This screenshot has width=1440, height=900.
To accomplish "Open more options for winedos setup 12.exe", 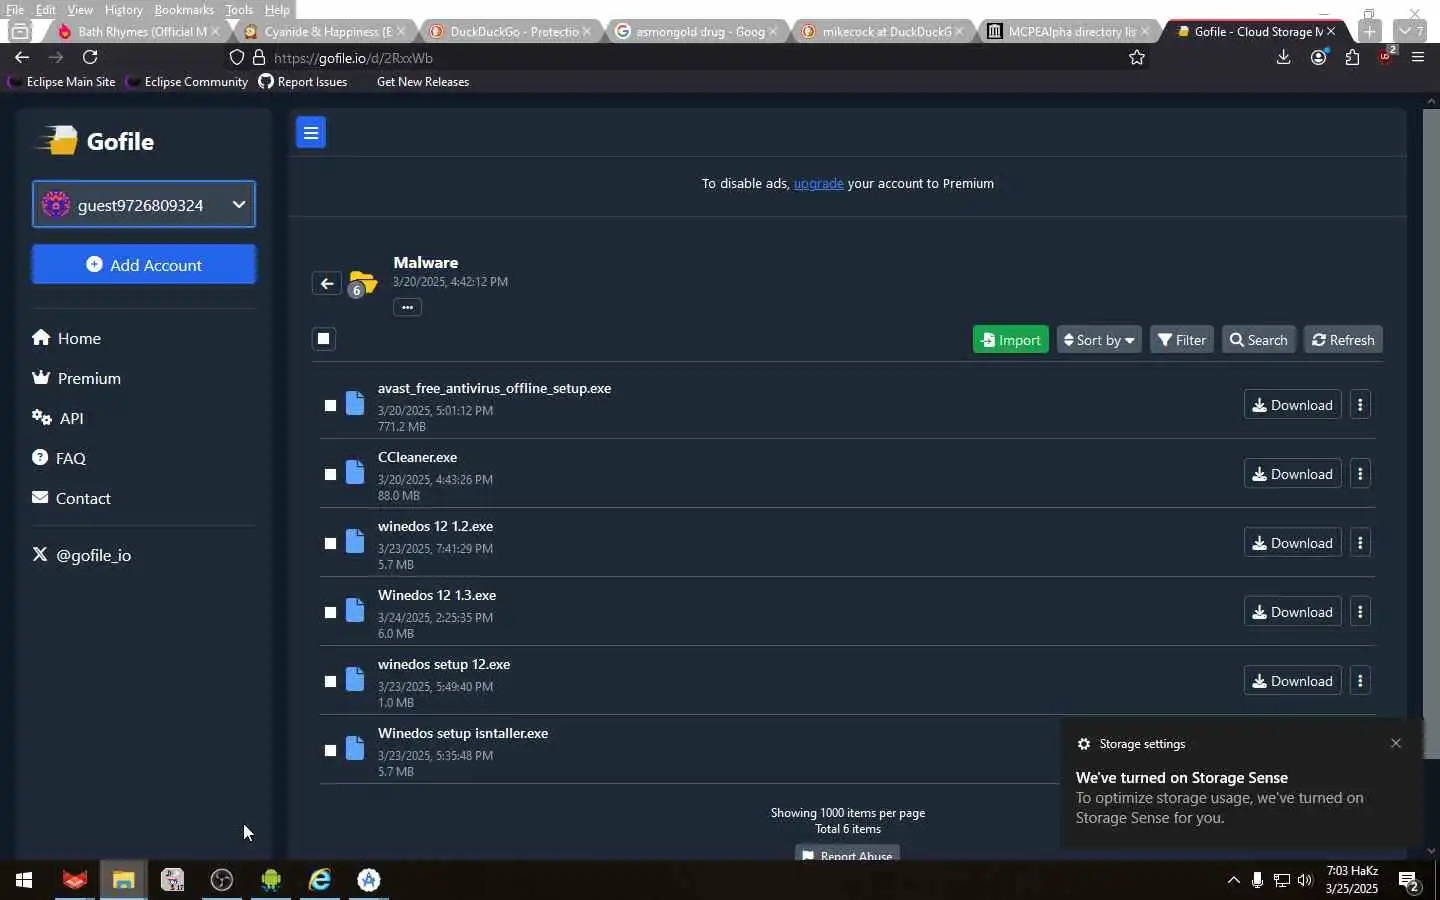I will pos(1360,681).
